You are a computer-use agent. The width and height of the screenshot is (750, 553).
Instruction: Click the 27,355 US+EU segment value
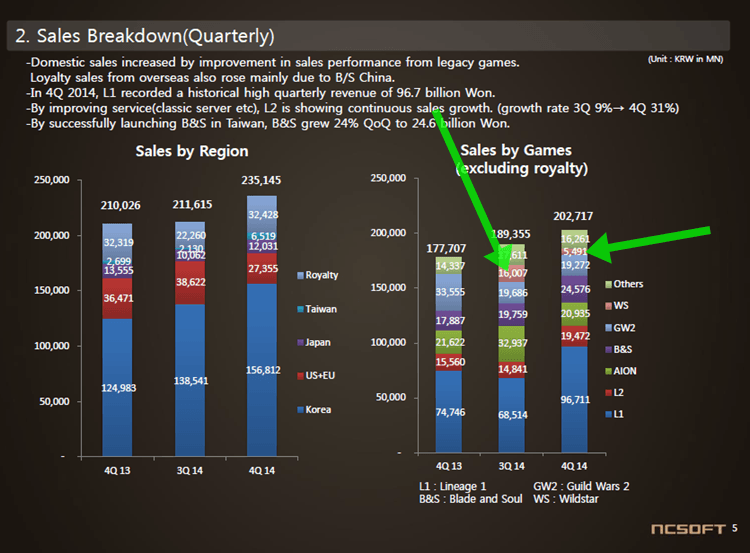tap(263, 268)
